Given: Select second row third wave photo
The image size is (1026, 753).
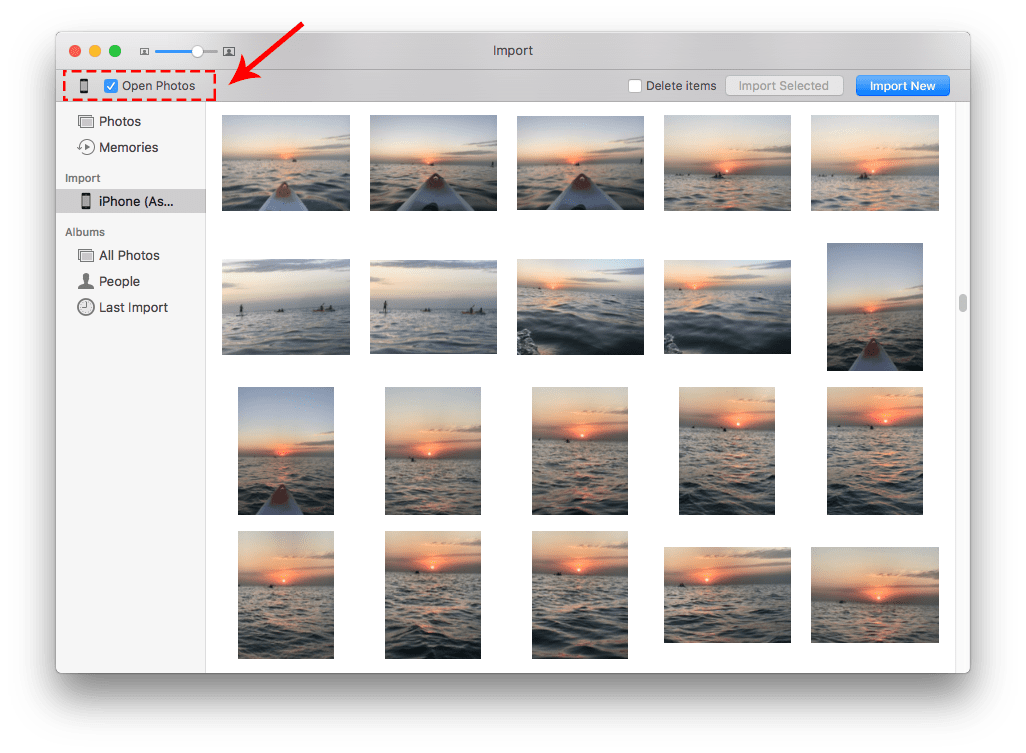Looking at the screenshot, I should pyautogui.click(x=580, y=307).
